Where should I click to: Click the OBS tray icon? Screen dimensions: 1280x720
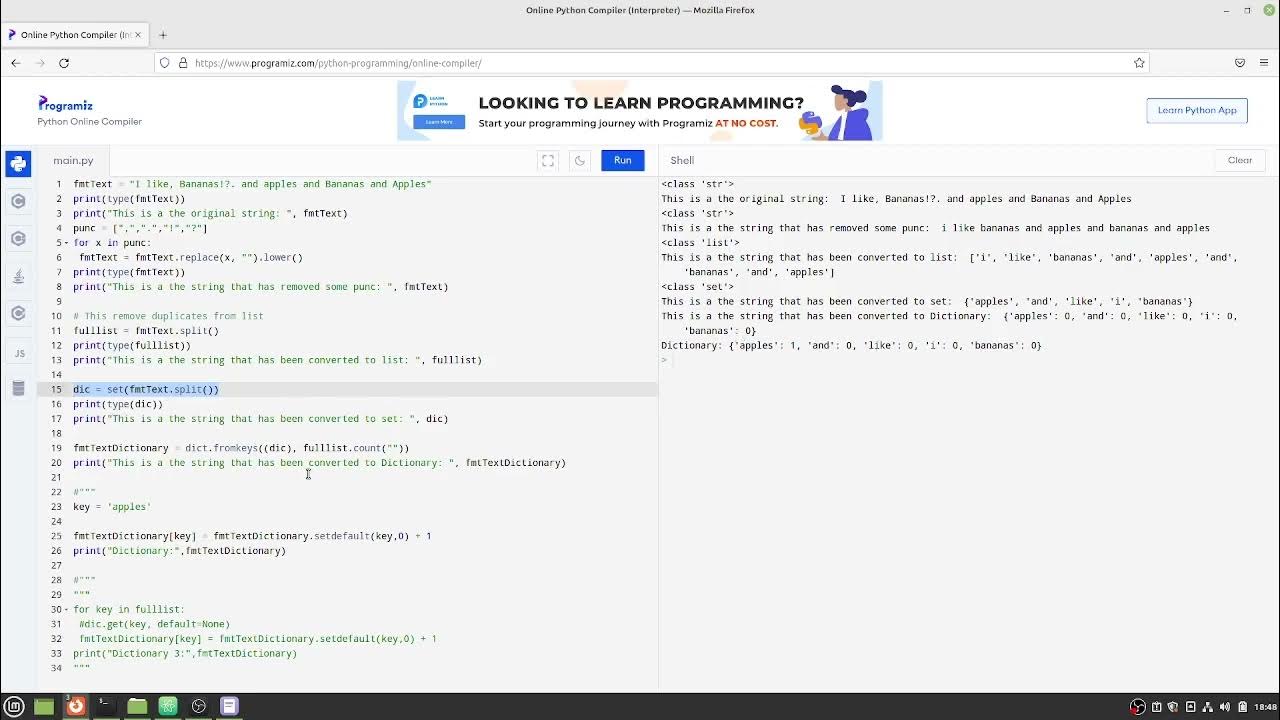(x=1138, y=707)
